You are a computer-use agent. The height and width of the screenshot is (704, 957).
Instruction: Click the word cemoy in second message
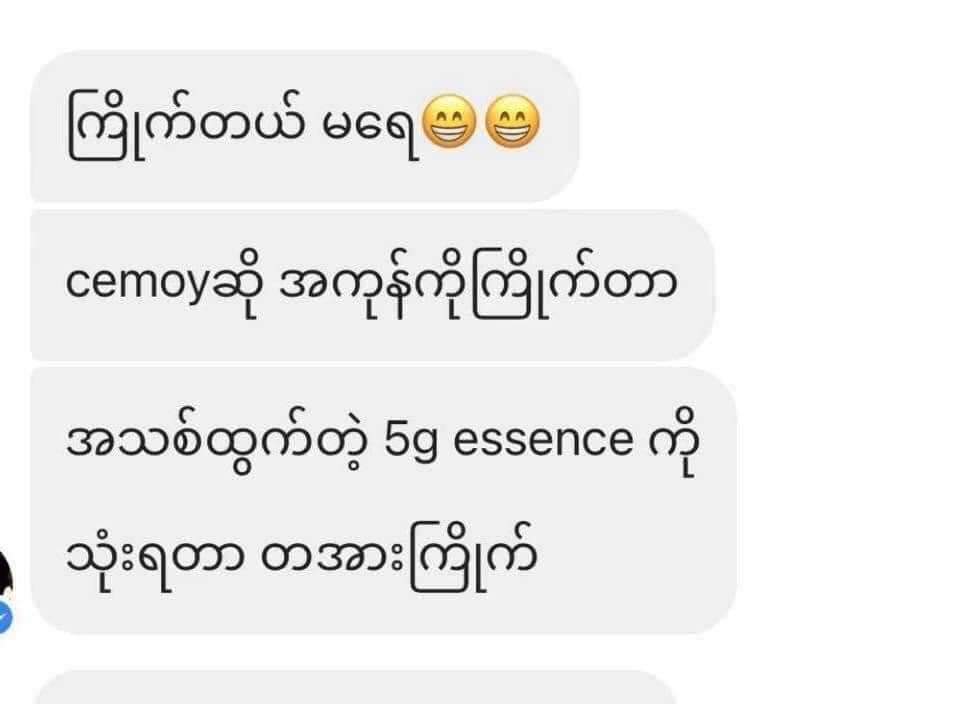(x=137, y=285)
